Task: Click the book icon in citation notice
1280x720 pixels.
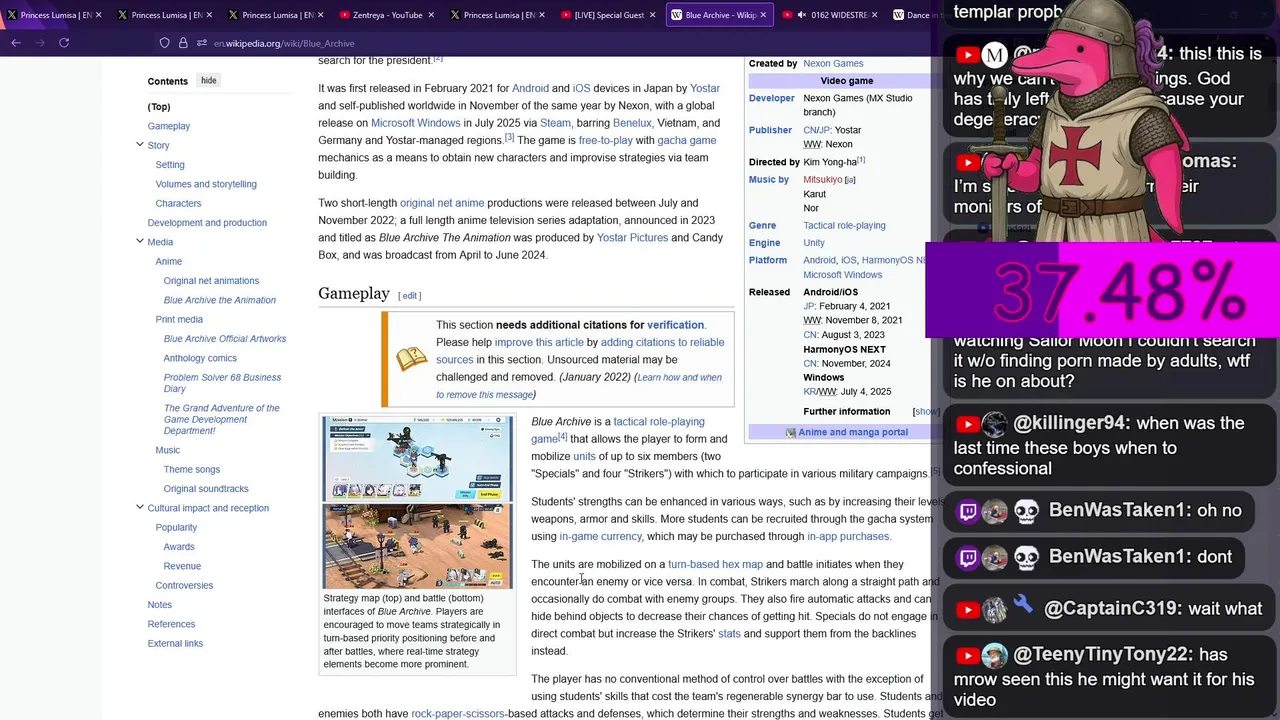Action: 412,359
